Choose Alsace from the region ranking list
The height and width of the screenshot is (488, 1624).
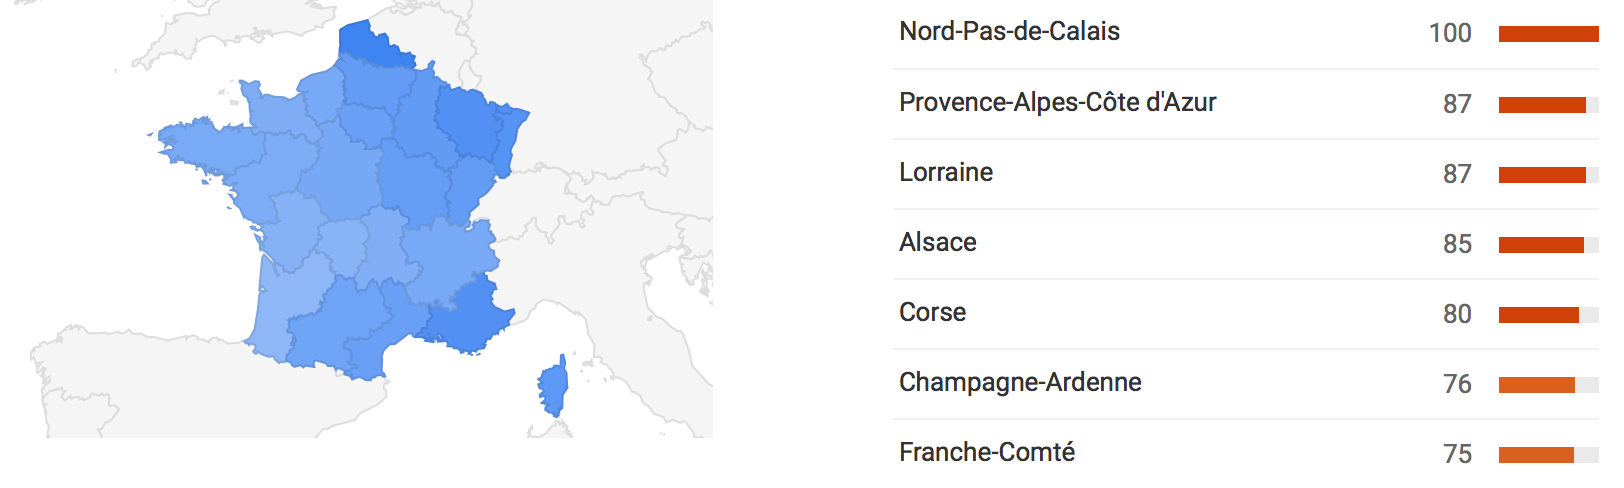[937, 243]
